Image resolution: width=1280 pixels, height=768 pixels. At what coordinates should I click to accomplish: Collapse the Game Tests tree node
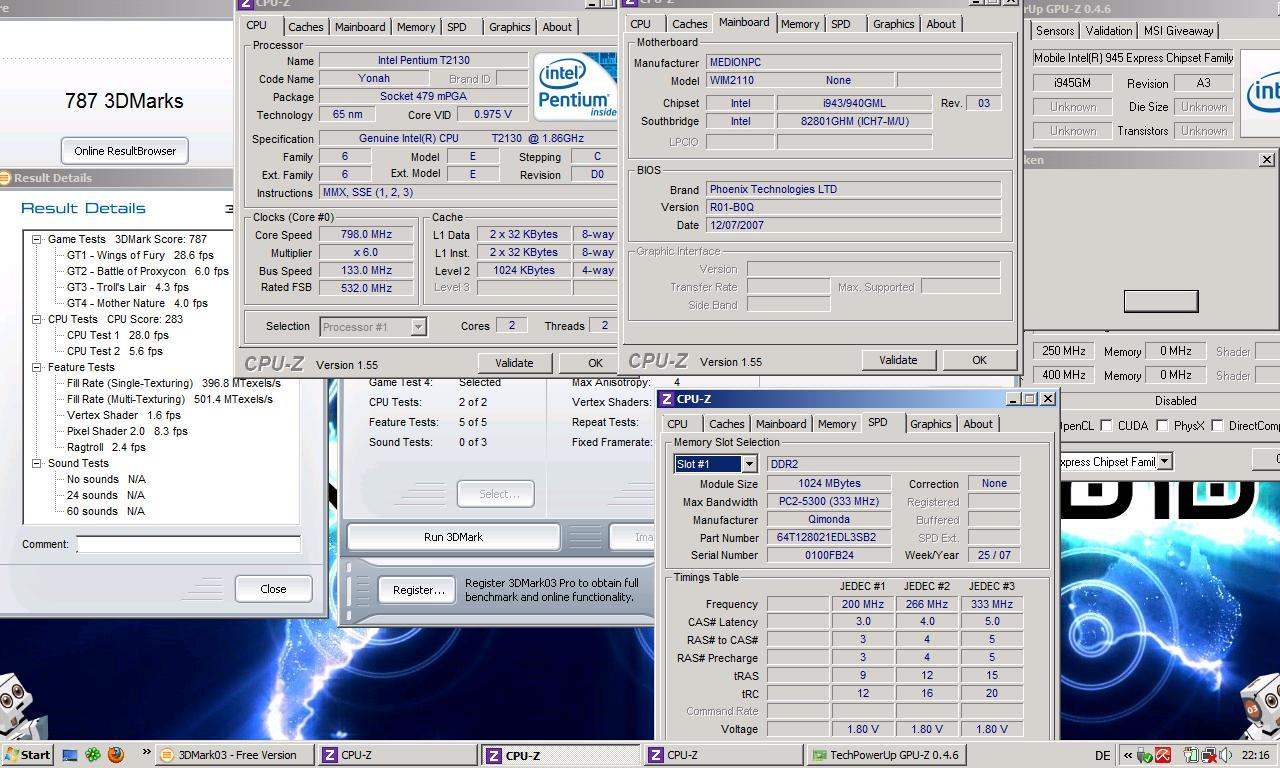pos(36,239)
